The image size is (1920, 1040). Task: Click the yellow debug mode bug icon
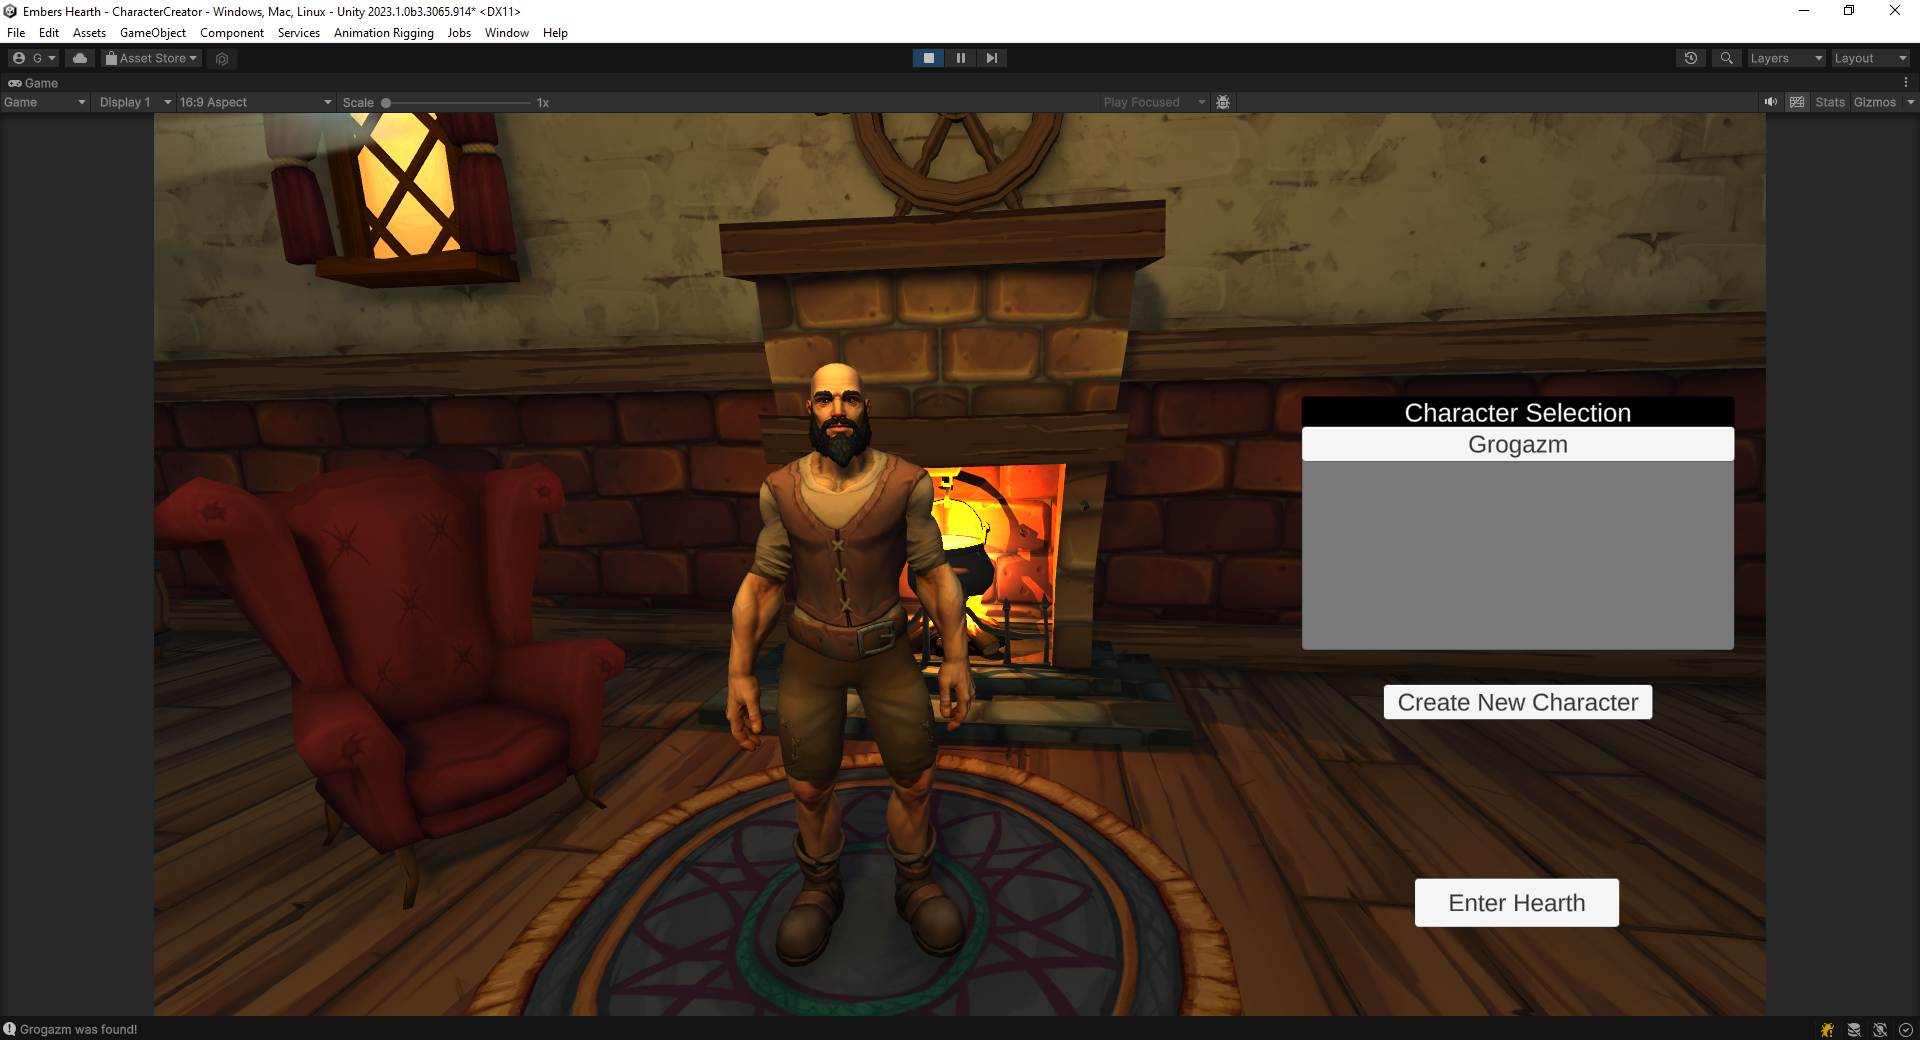(1827, 1029)
